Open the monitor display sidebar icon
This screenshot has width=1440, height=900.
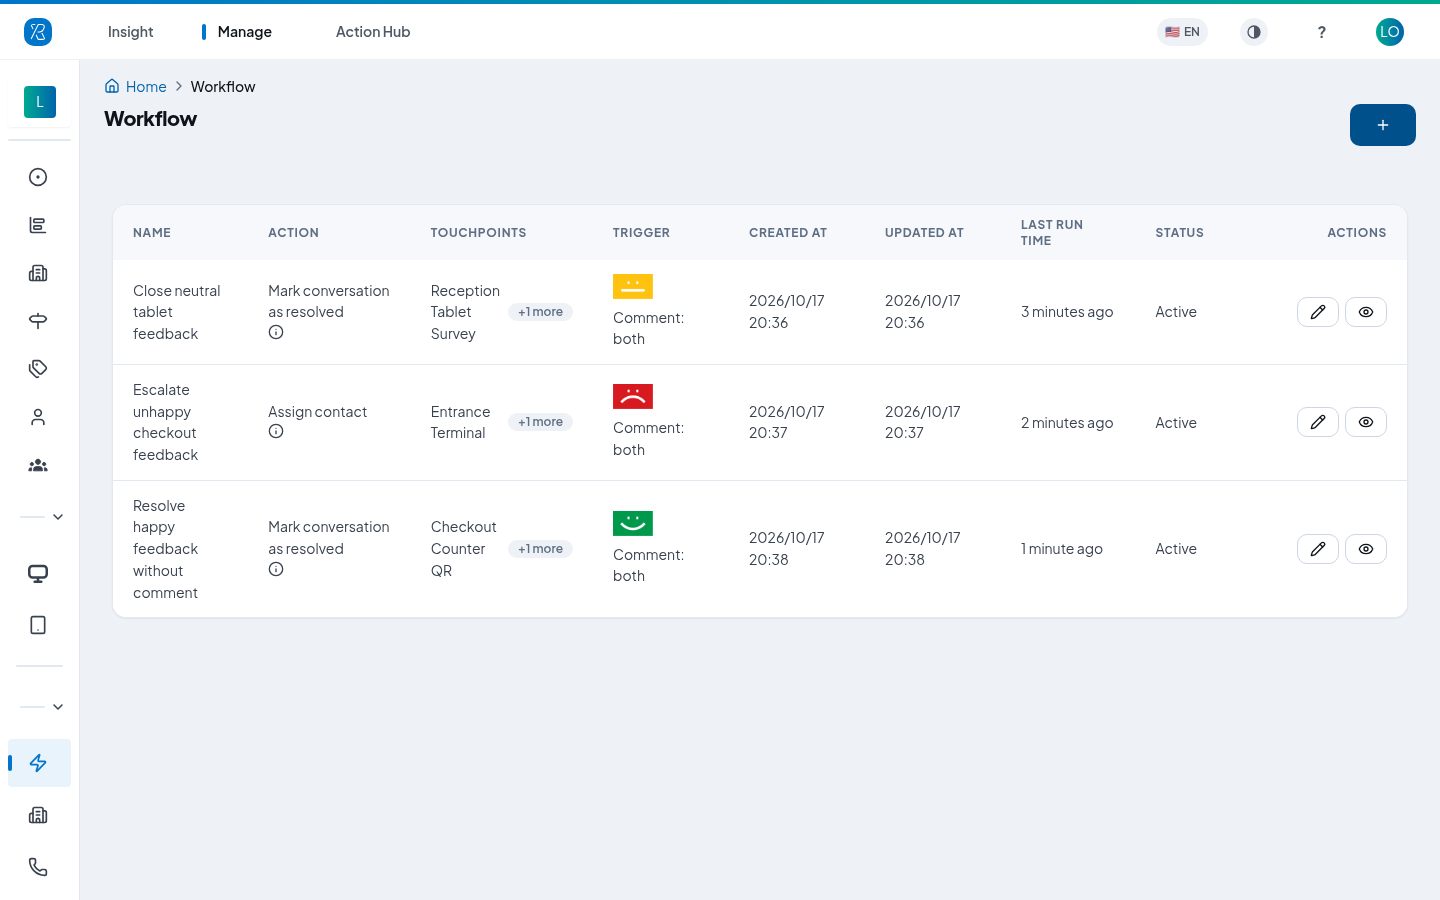coord(38,574)
